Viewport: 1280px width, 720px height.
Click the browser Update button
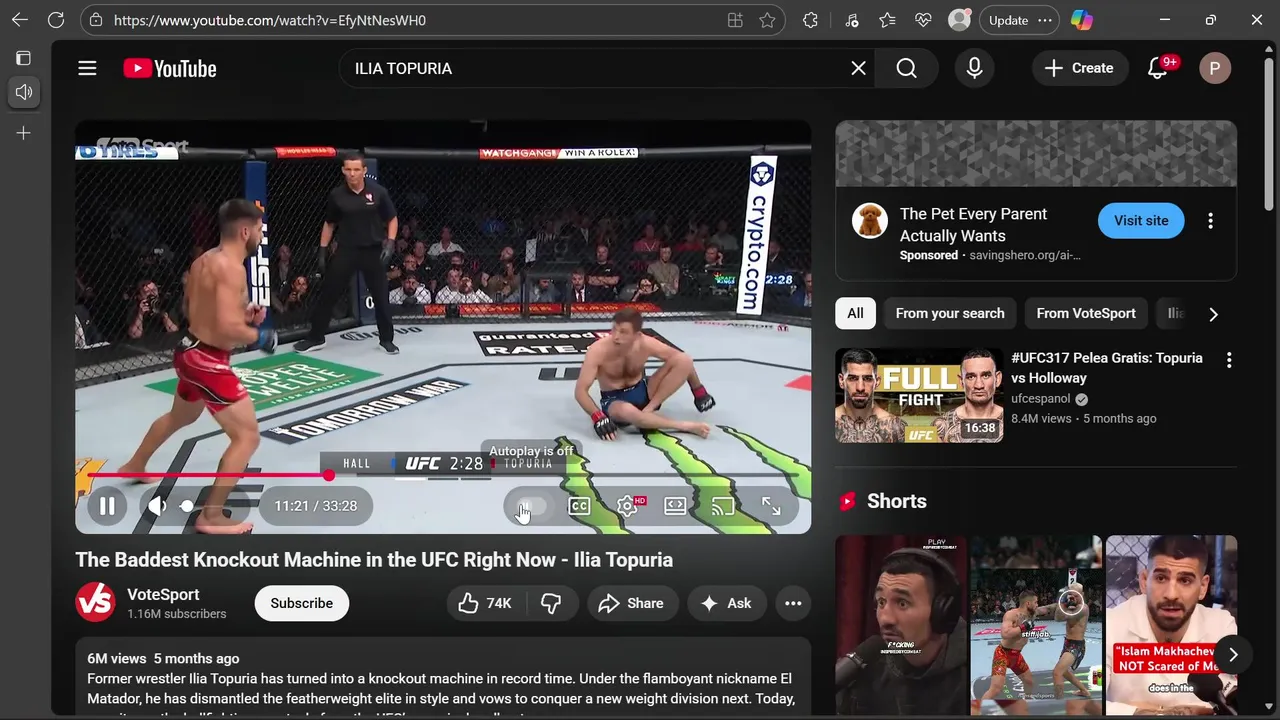(x=1019, y=20)
